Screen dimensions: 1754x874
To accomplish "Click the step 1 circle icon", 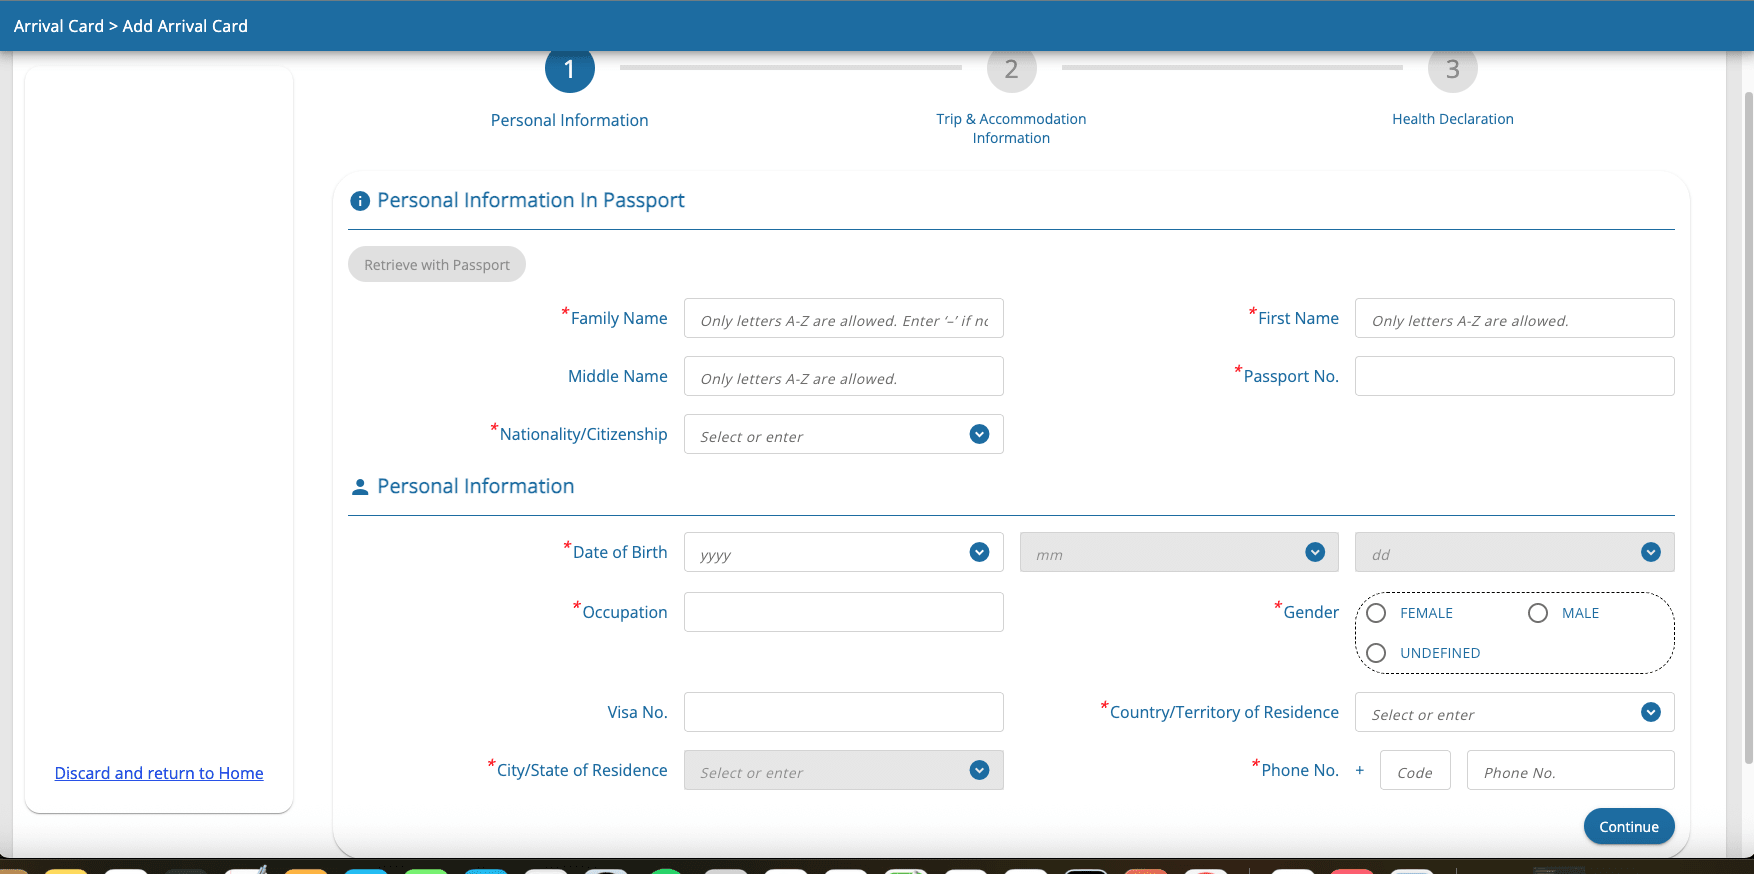I will [570, 70].
